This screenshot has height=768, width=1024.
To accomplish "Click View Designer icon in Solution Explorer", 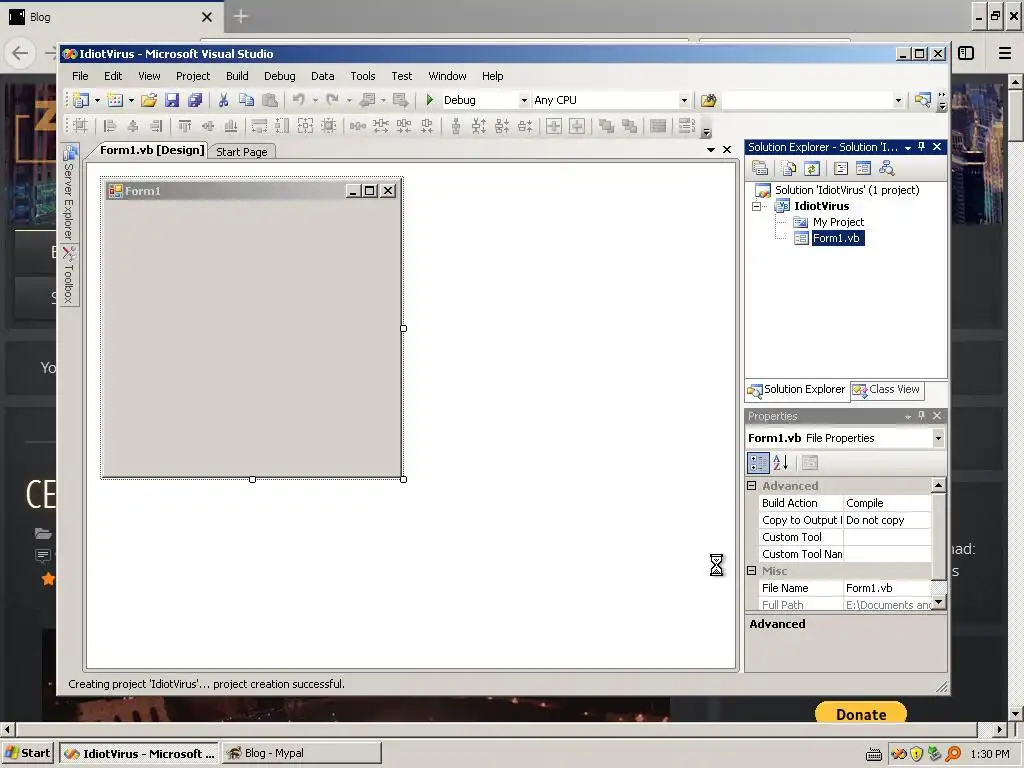I will [x=863, y=168].
